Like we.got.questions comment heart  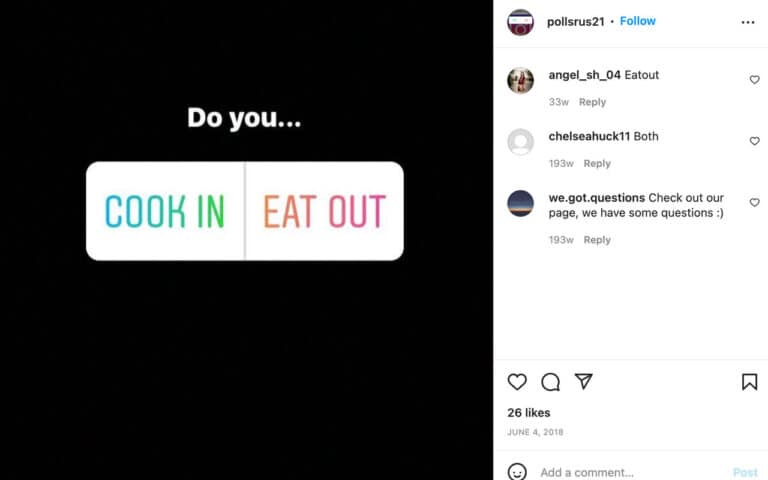pos(754,202)
